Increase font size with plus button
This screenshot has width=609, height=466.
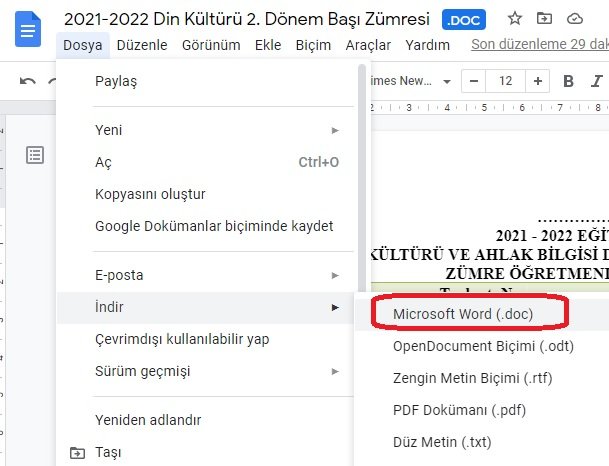538,81
